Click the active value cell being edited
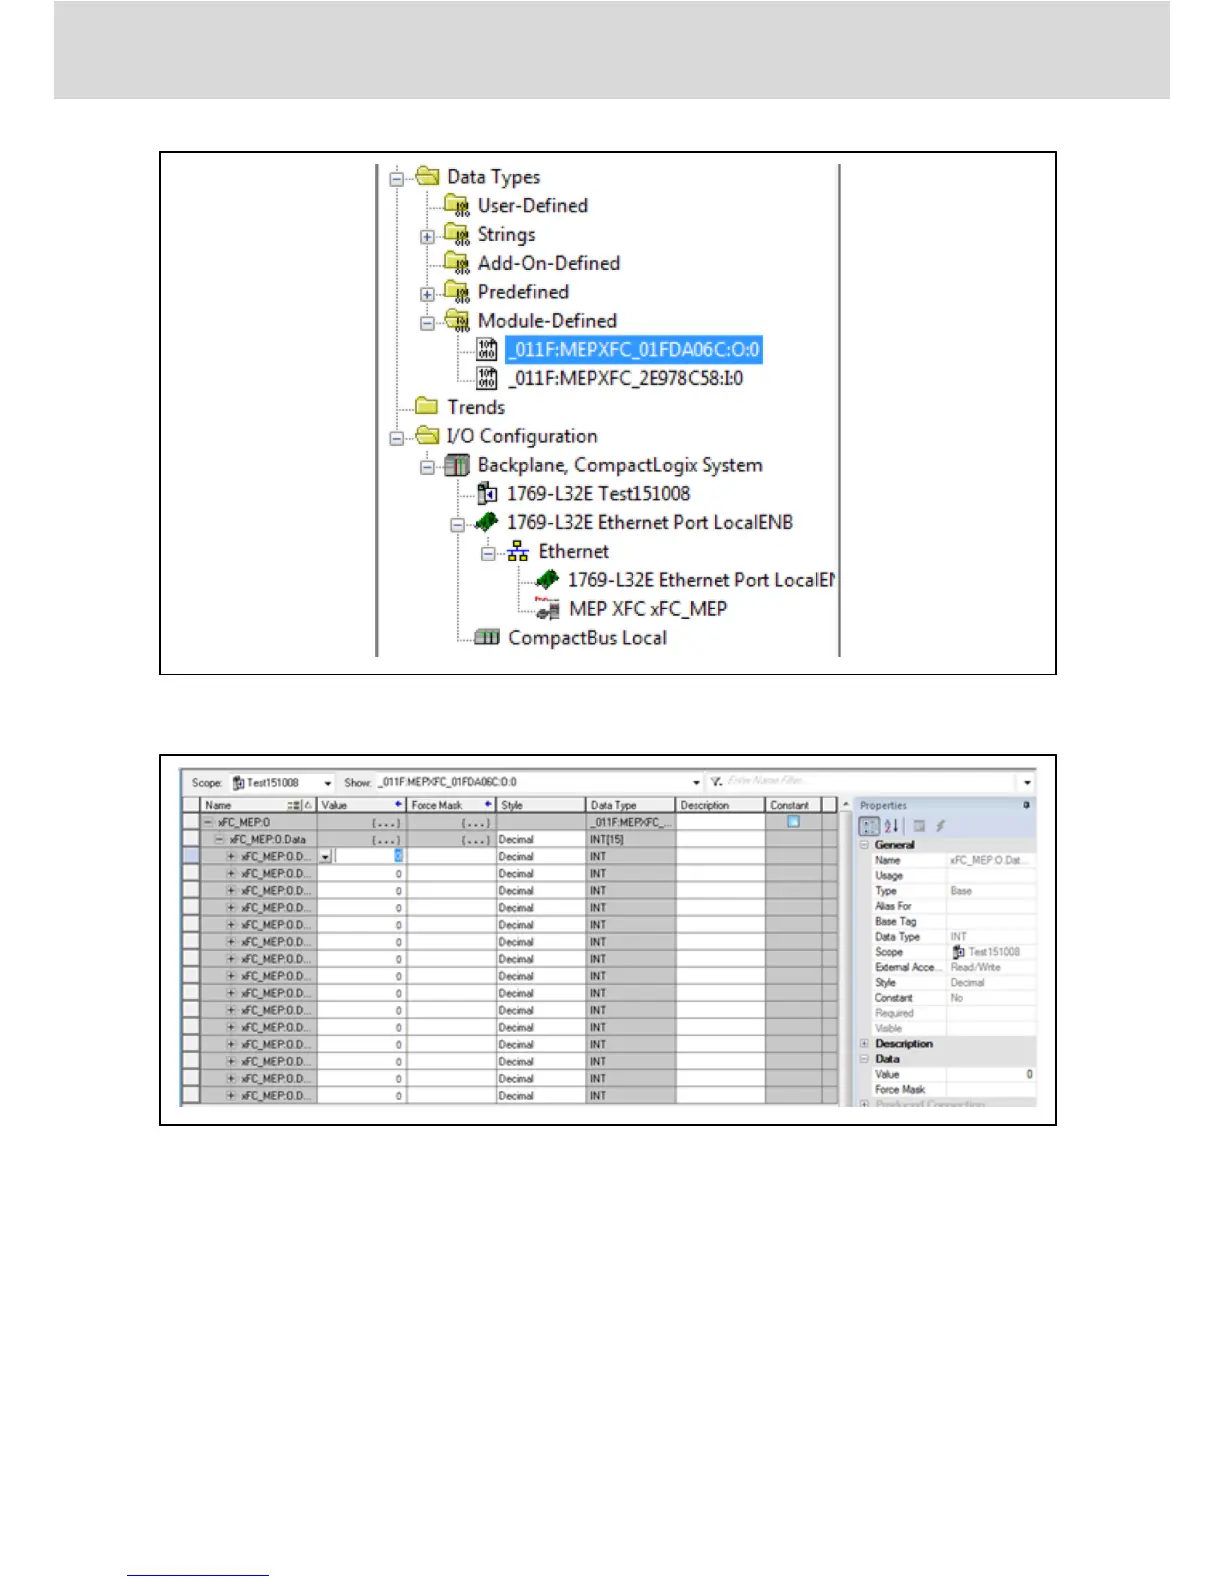Viewport: 1224px width, 1584px height. coord(370,857)
